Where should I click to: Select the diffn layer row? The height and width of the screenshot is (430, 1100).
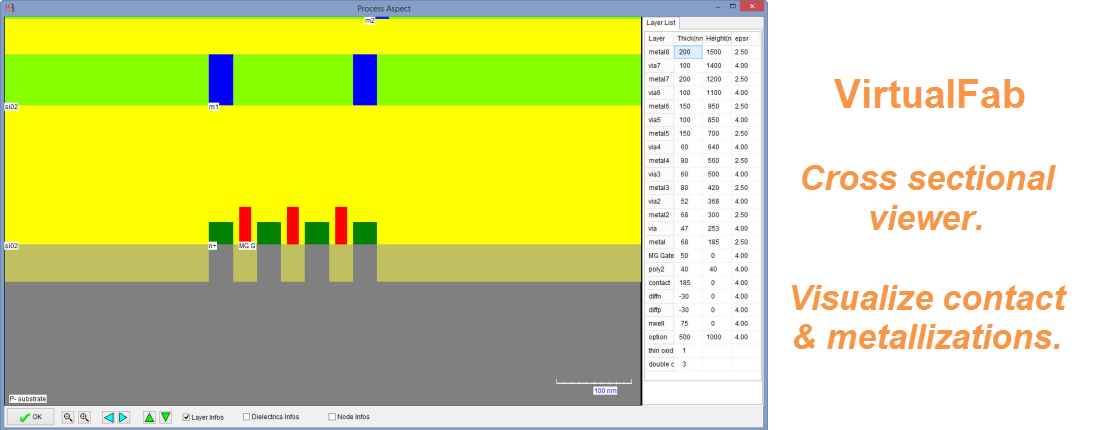[703, 297]
